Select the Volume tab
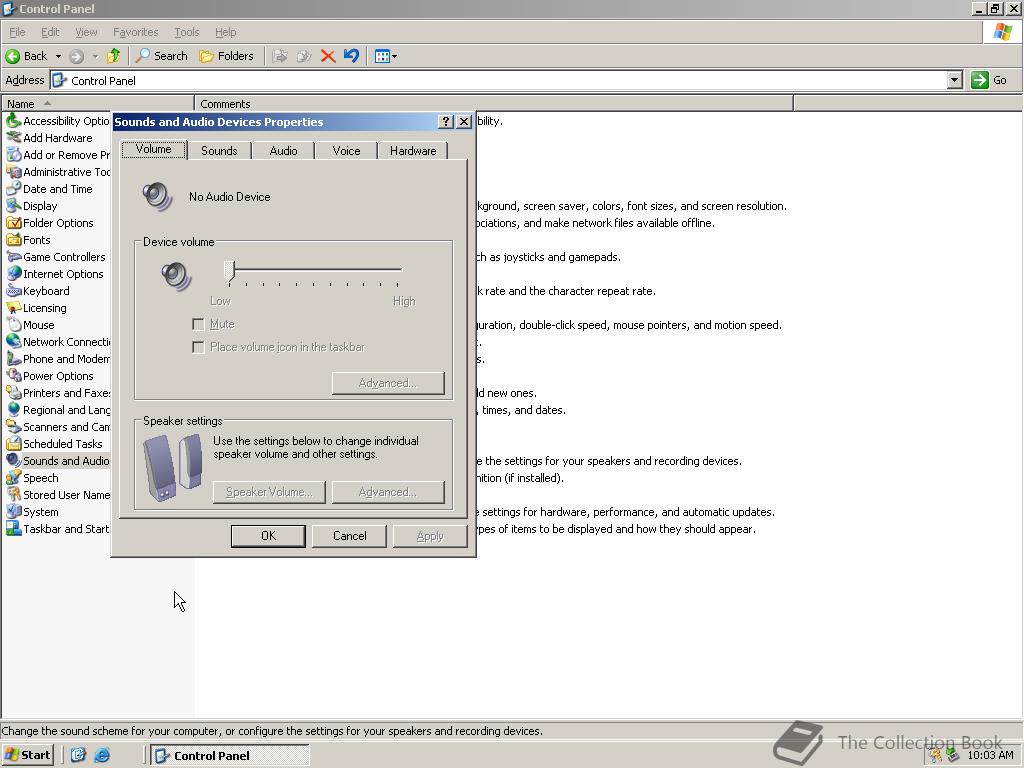Viewport: 1024px width, 768px height. click(x=153, y=150)
